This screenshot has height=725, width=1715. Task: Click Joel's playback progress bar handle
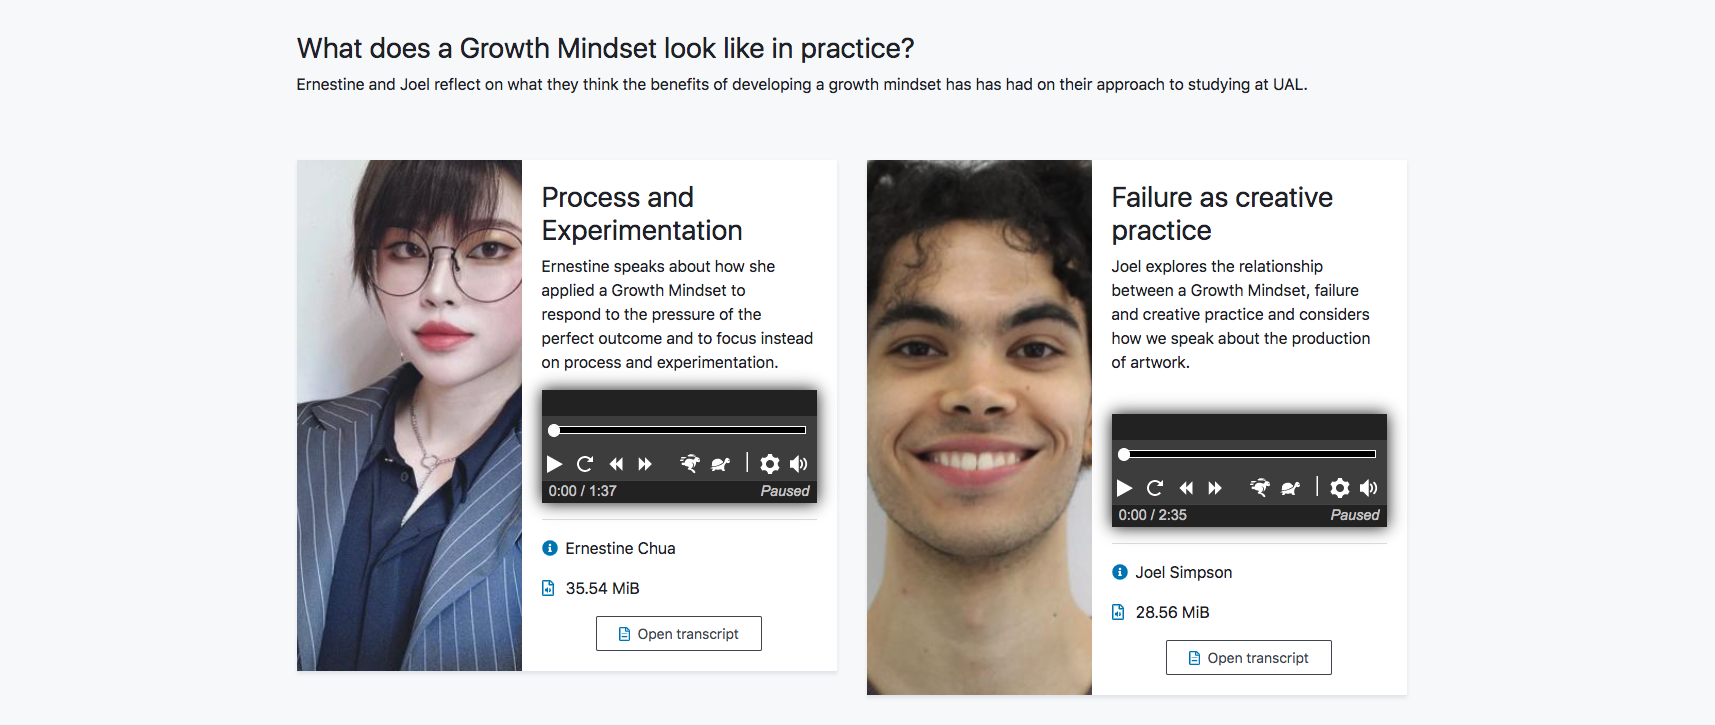click(x=1124, y=454)
